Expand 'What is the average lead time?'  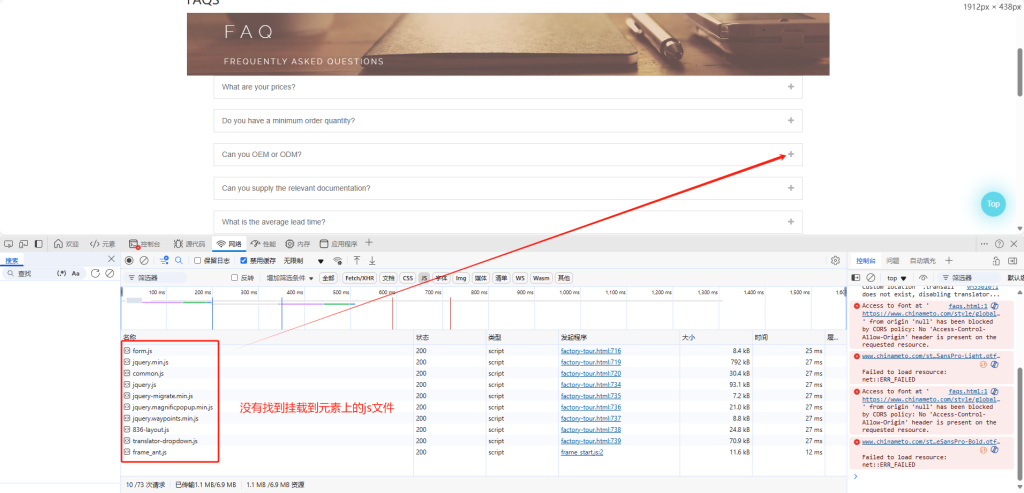507,221
